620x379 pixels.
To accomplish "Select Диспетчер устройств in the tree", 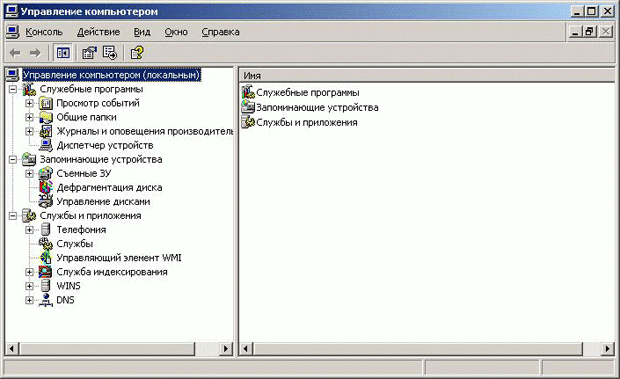I will (x=105, y=145).
